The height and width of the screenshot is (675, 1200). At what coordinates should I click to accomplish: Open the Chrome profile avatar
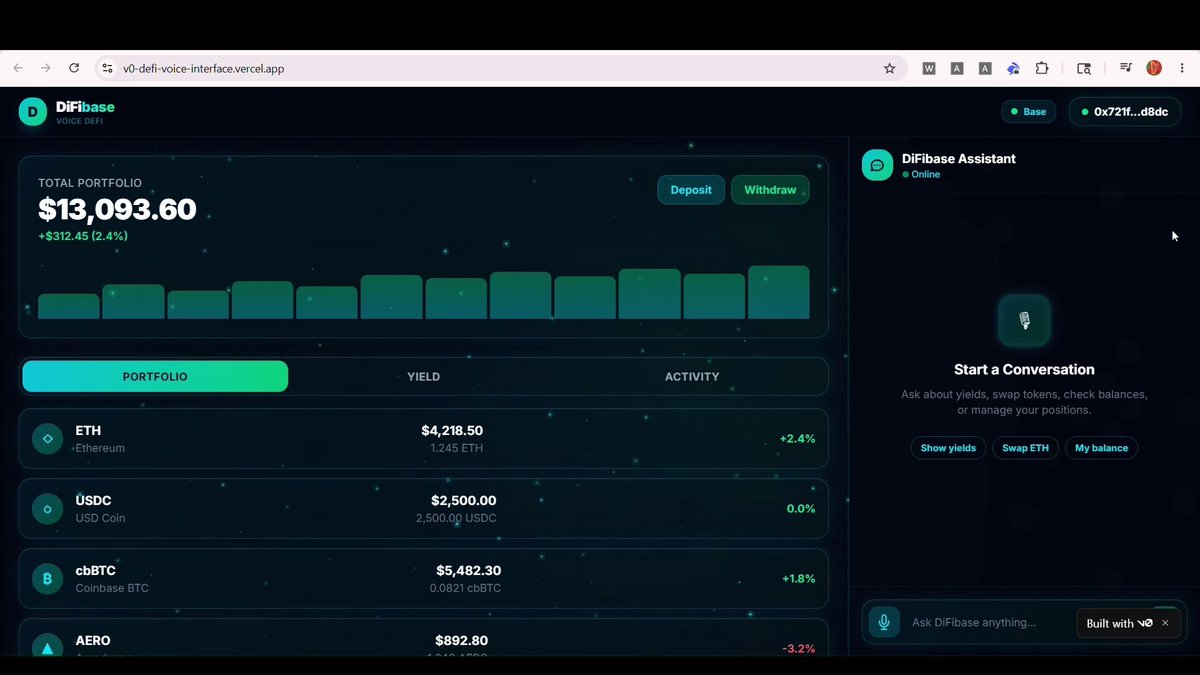point(1154,68)
